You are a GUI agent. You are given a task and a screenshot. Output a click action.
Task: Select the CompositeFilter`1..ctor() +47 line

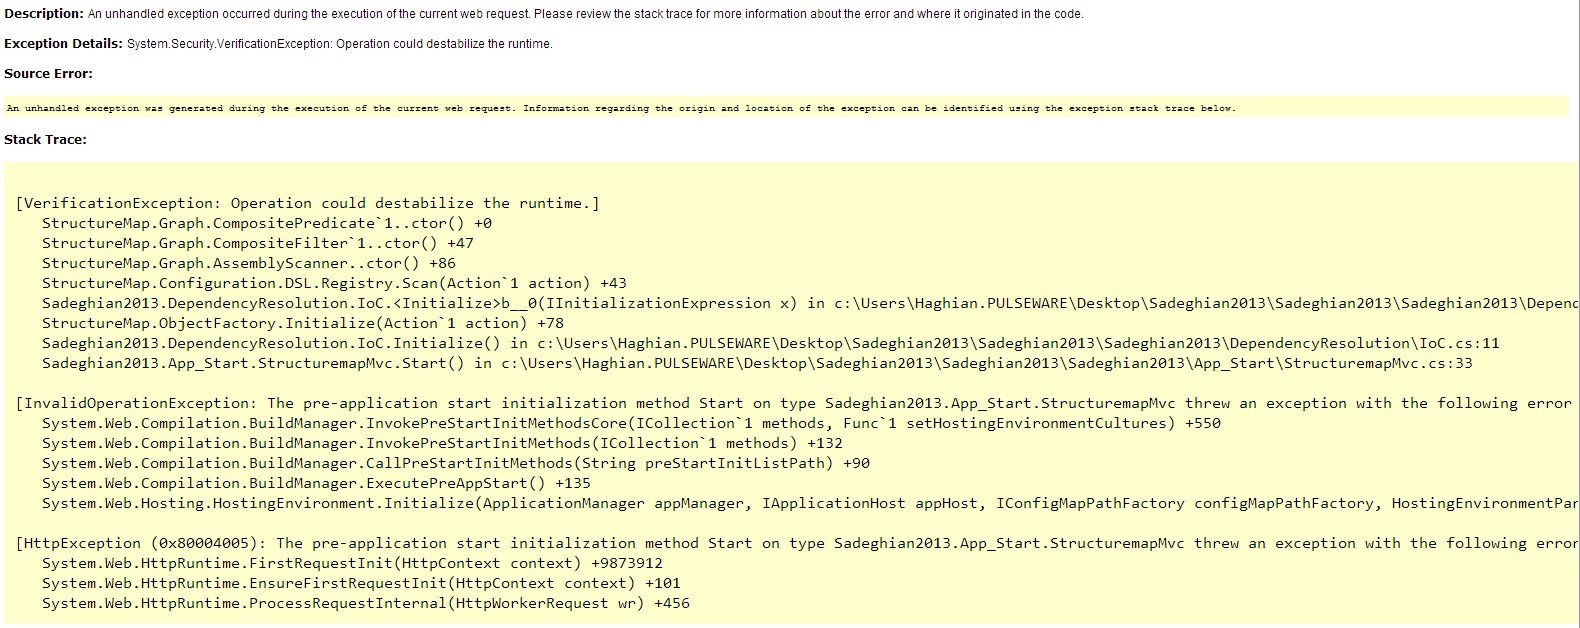[x=257, y=243]
